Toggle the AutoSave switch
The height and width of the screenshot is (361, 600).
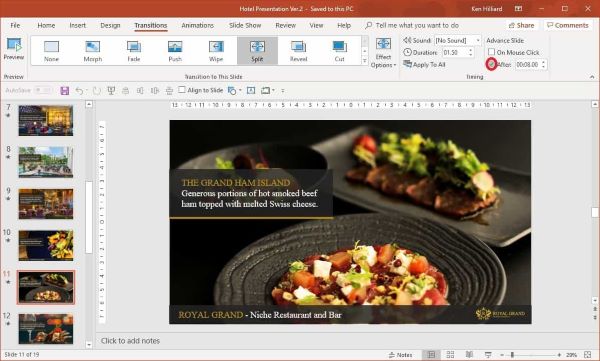click(42, 90)
